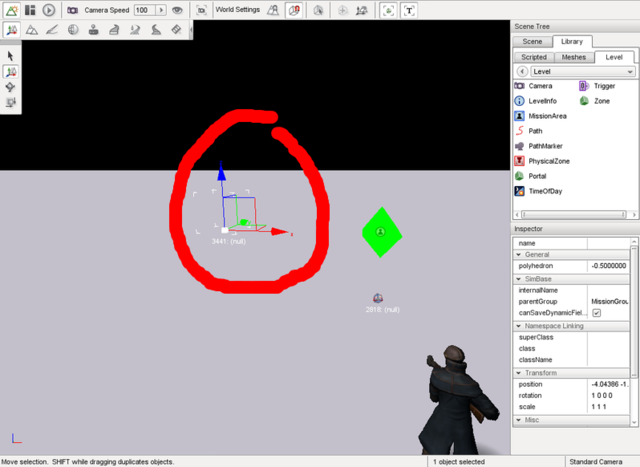This screenshot has width=640, height=467.
Task: Open the Meshes tab in Library
Action: [574, 57]
